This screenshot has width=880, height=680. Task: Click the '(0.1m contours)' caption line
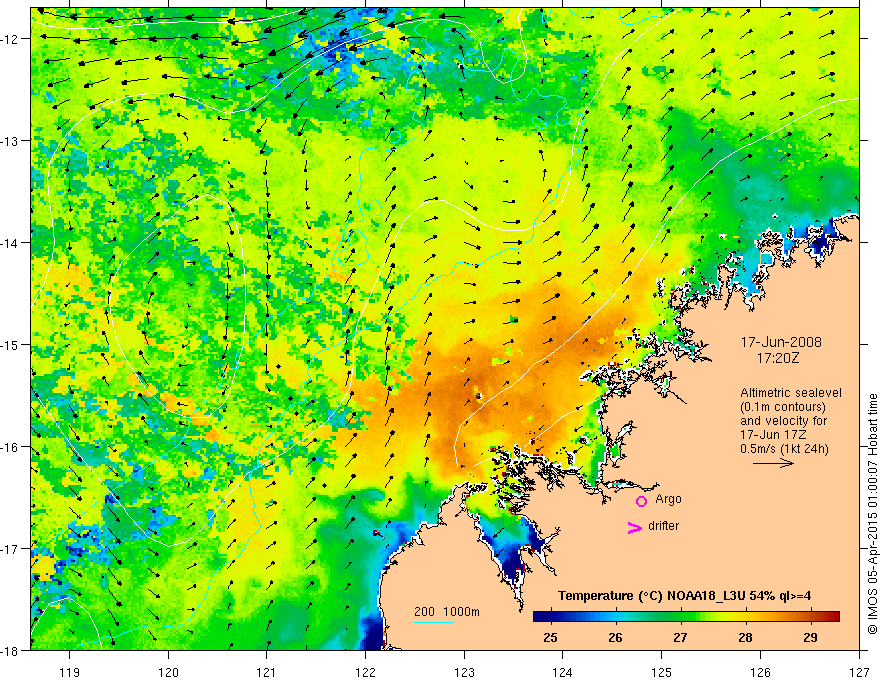click(x=783, y=407)
